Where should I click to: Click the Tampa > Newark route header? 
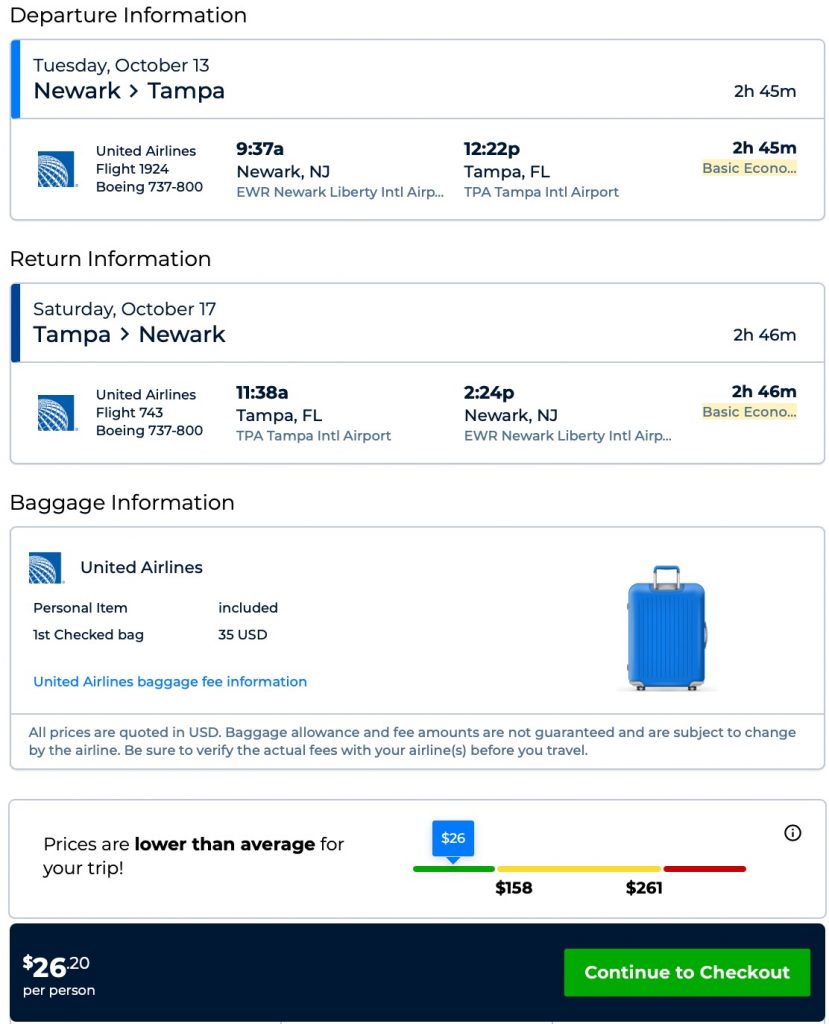(x=129, y=335)
